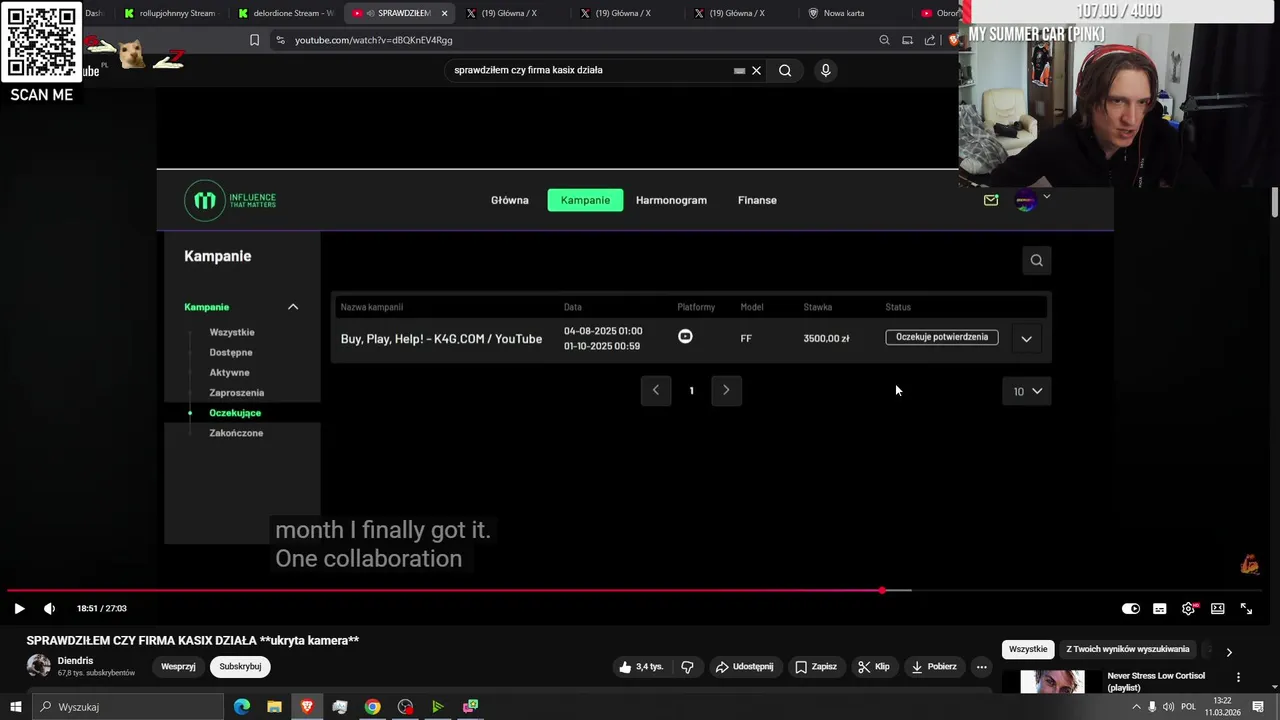Select Wszystkie in the Kampanie sidebar

pos(232,332)
